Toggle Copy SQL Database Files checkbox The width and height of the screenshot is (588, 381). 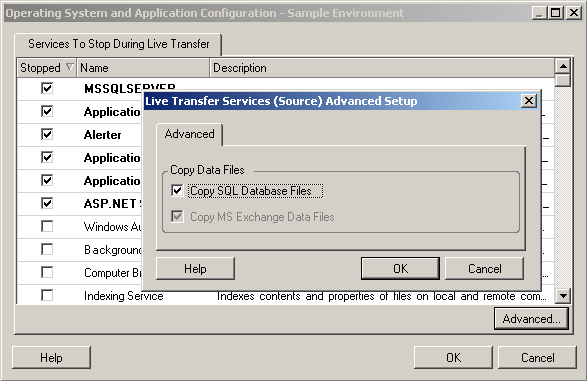click(177, 190)
